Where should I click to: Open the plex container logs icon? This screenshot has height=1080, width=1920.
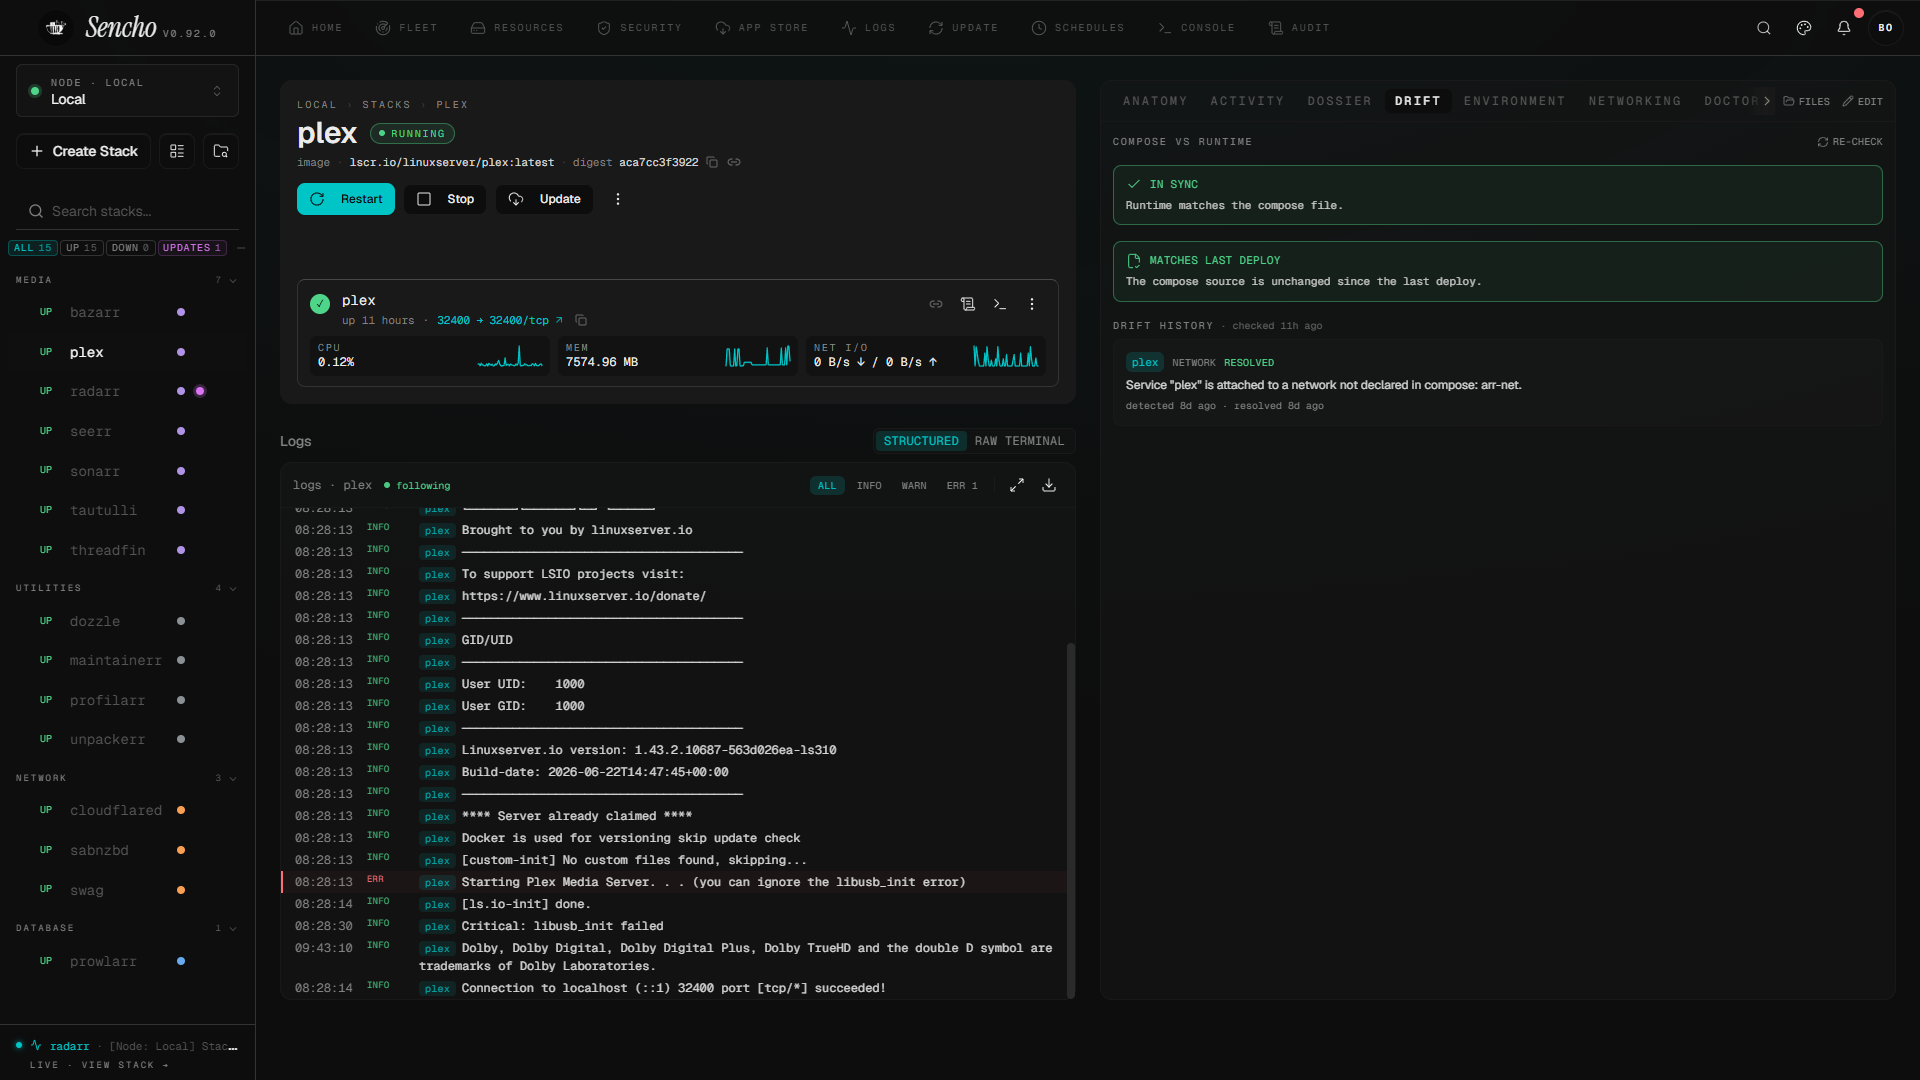tap(968, 304)
